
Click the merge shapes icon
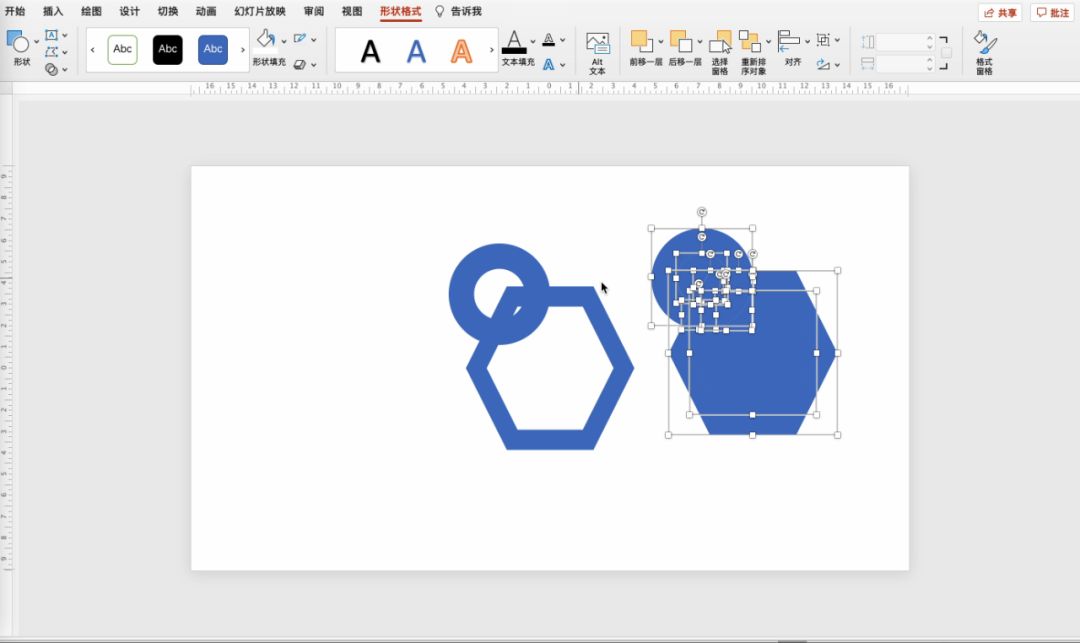pos(52,69)
